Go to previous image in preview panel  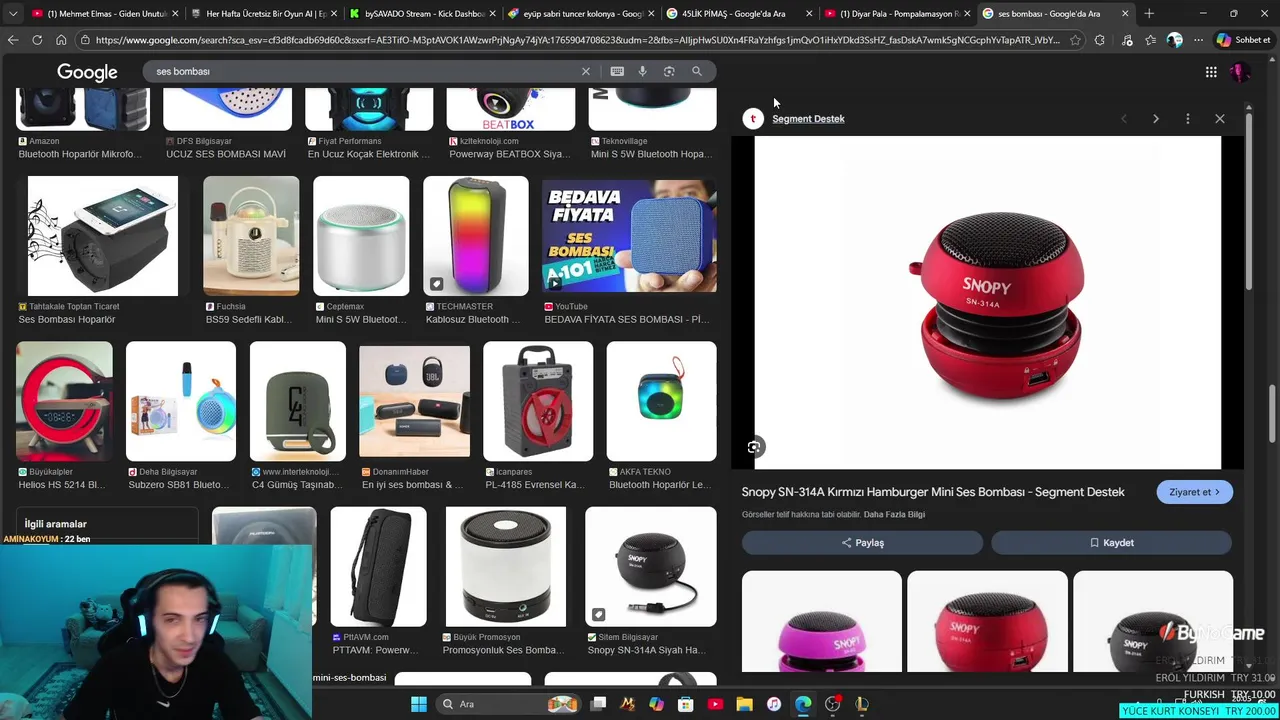(x=1124, y=119)
